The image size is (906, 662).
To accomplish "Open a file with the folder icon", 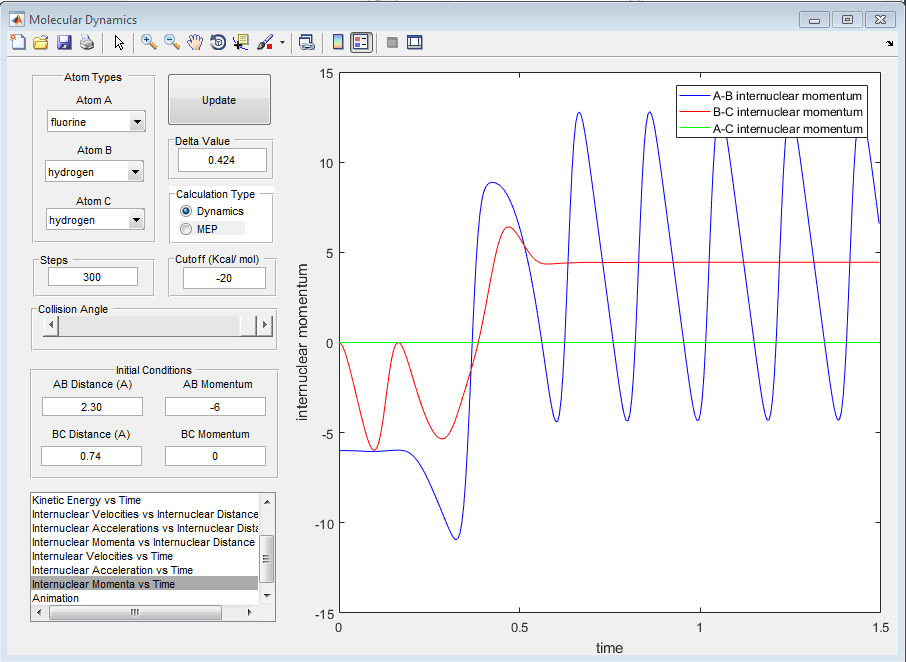I will pyautogui.click(x=40, y=42).
